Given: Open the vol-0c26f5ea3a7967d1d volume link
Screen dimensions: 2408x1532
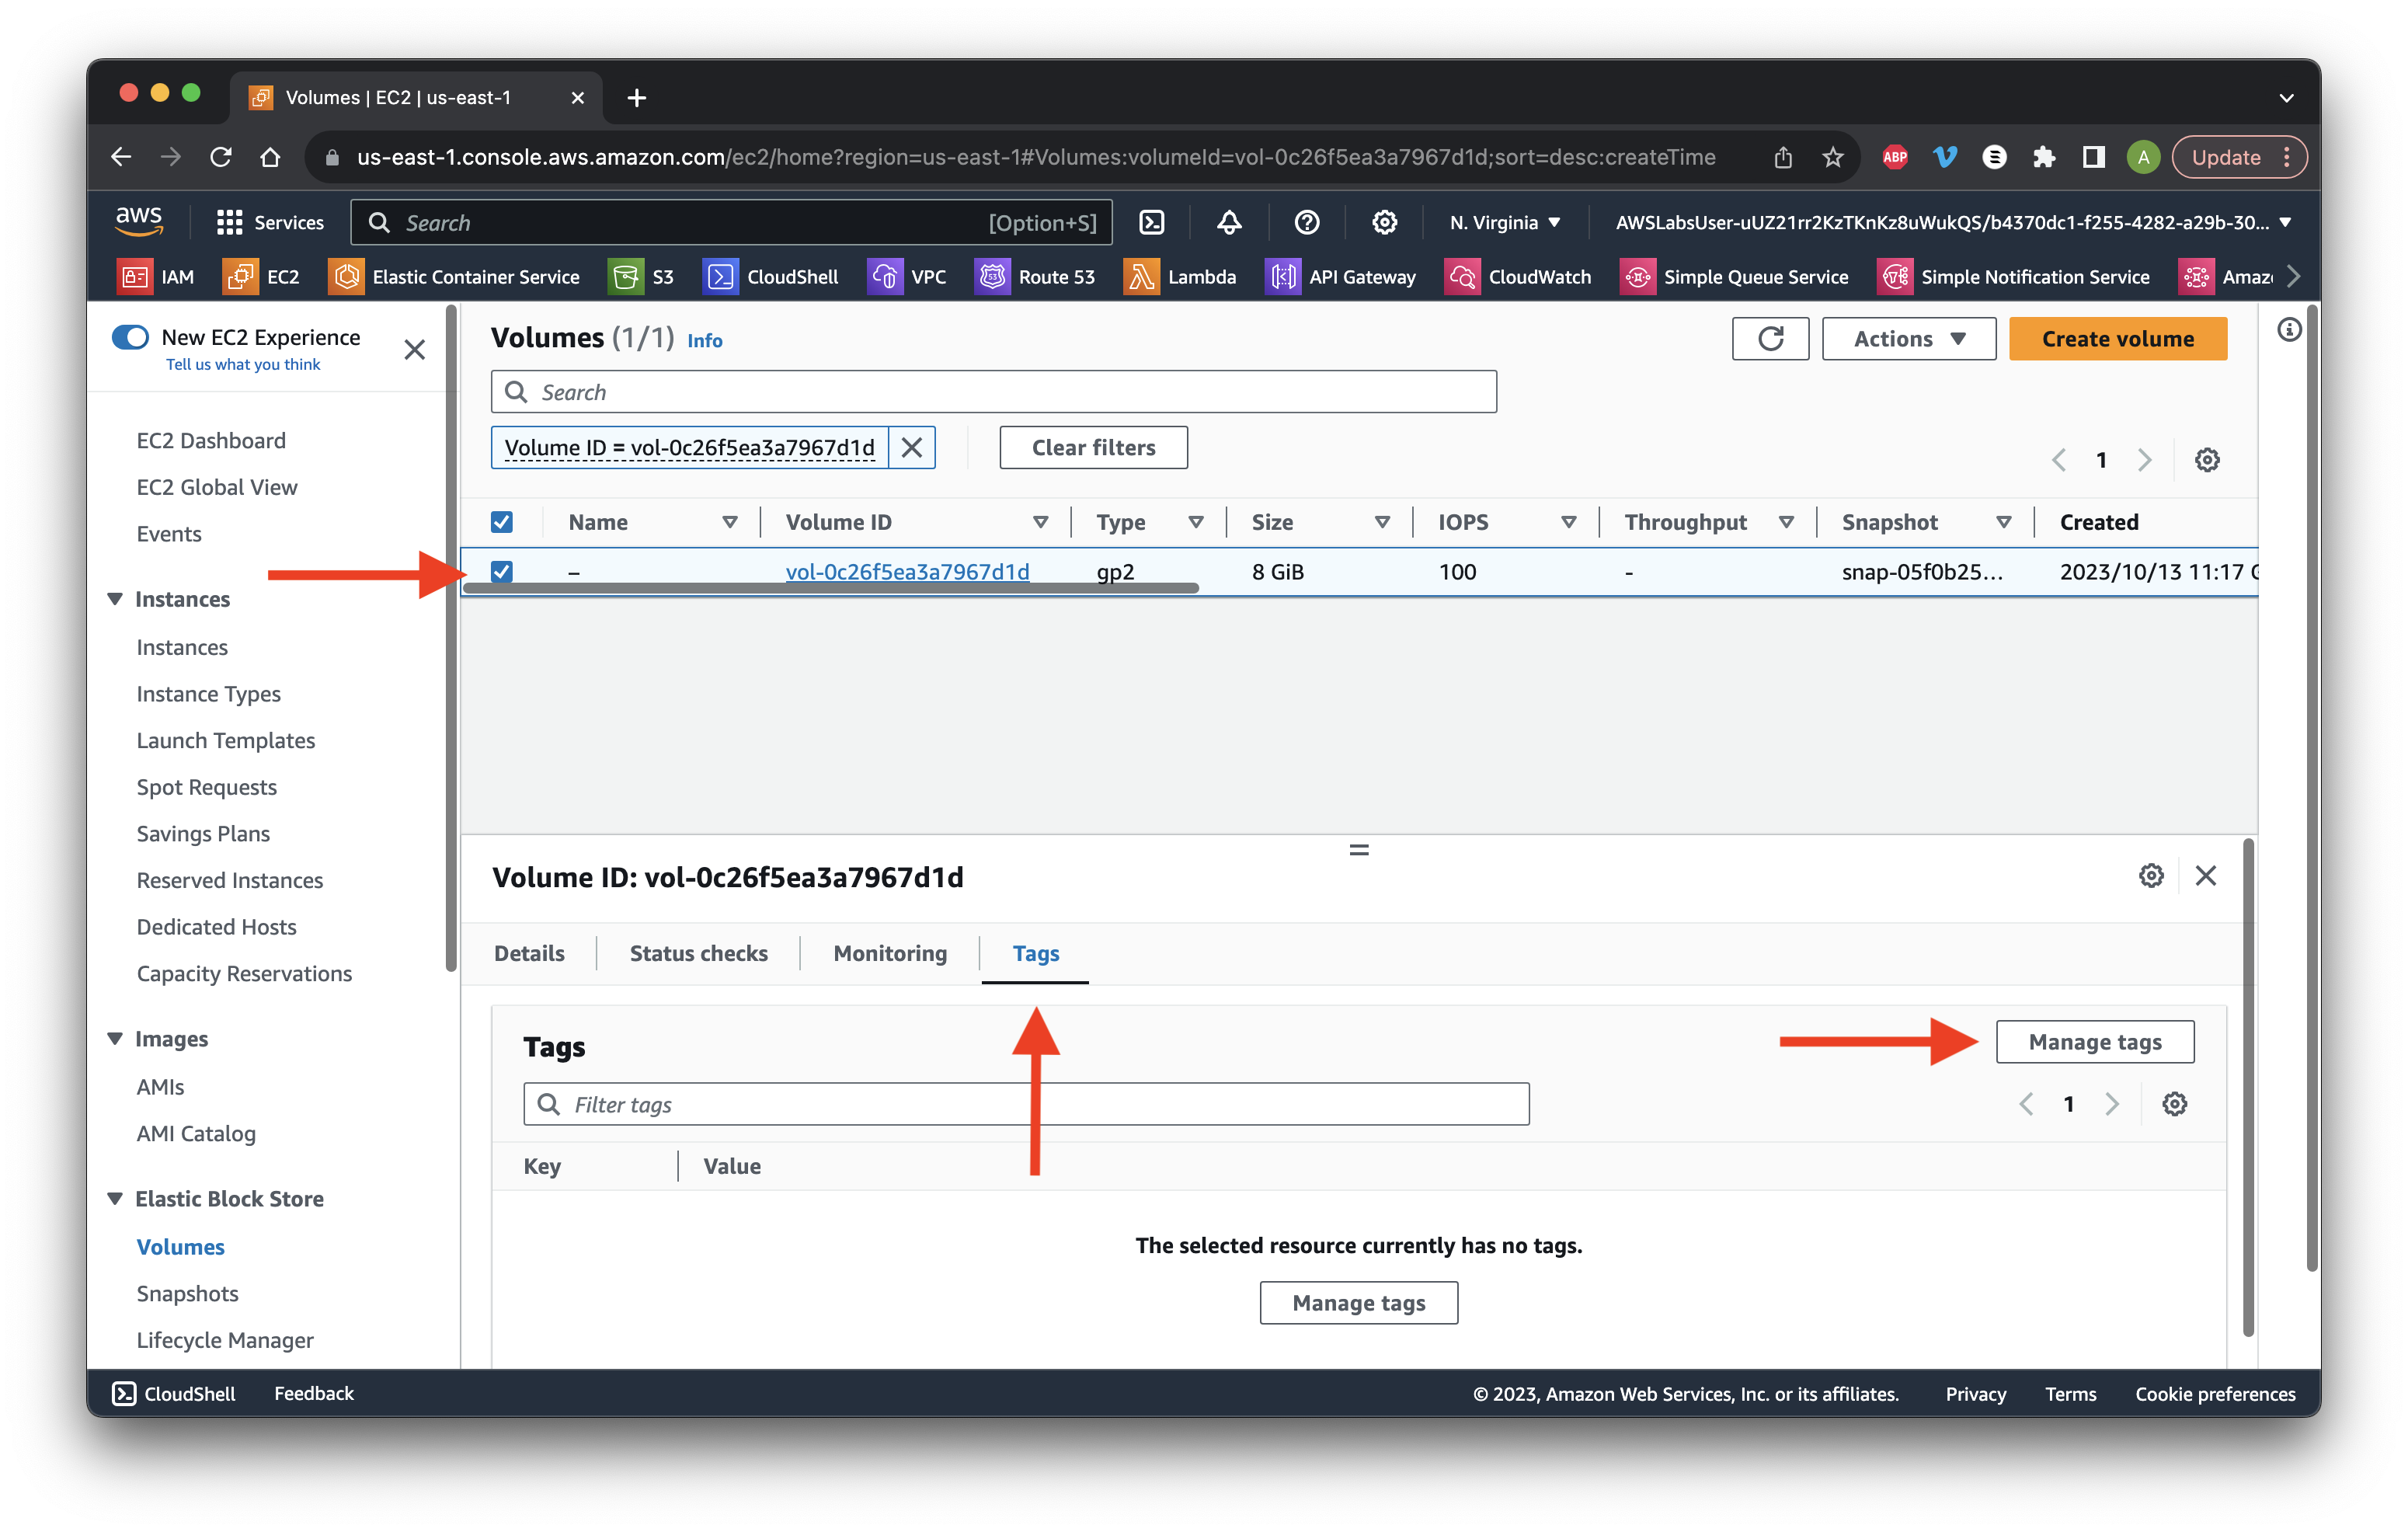Looking at the screenshot, I should point(907,572).
